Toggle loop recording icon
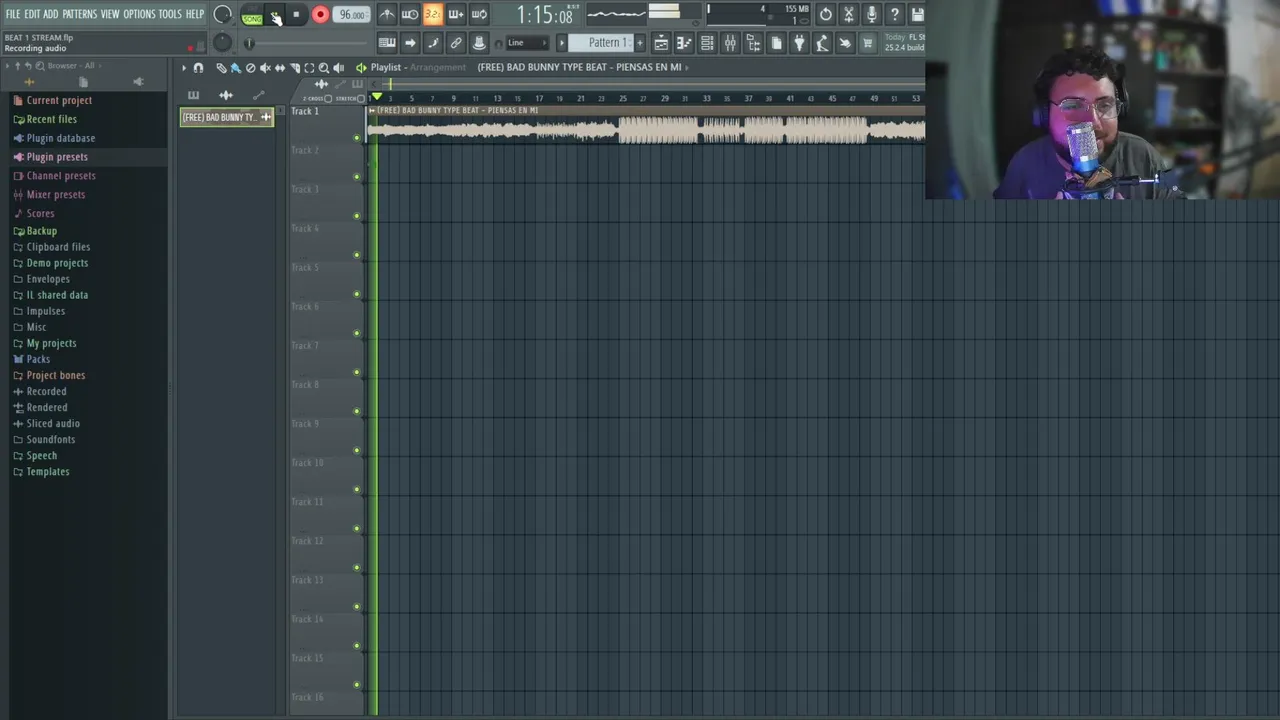 pos(479,14)
